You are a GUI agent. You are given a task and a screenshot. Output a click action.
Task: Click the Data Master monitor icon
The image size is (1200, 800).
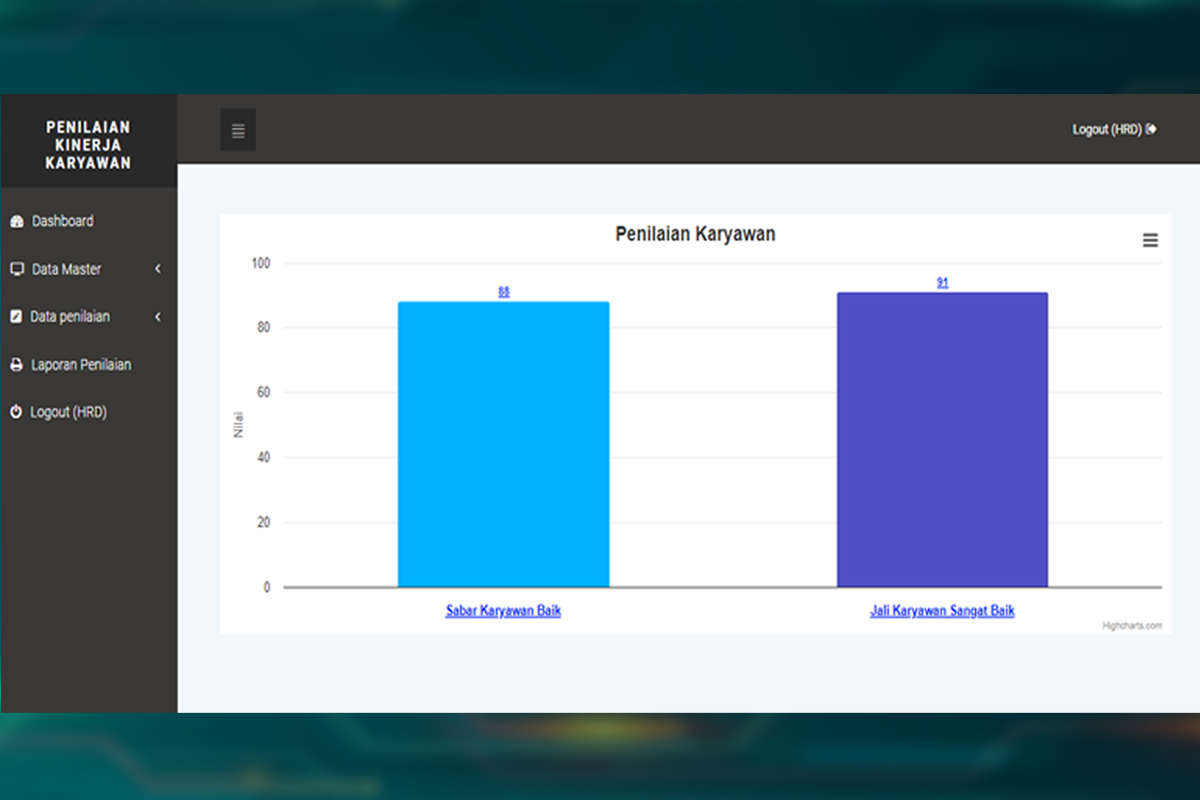click(x=16, y=269)
